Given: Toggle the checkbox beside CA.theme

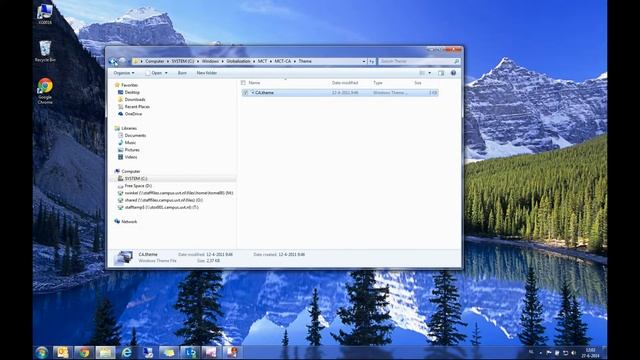Looking at the screenshot, I should click(245, 93).
